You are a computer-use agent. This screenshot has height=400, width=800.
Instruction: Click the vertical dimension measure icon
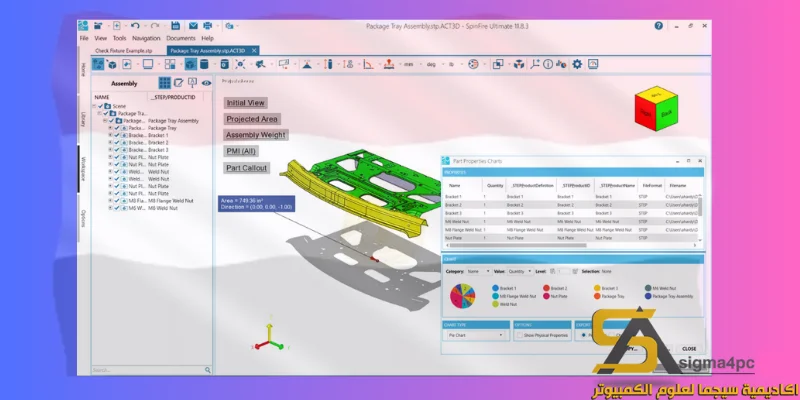click(x=328, y=64)
